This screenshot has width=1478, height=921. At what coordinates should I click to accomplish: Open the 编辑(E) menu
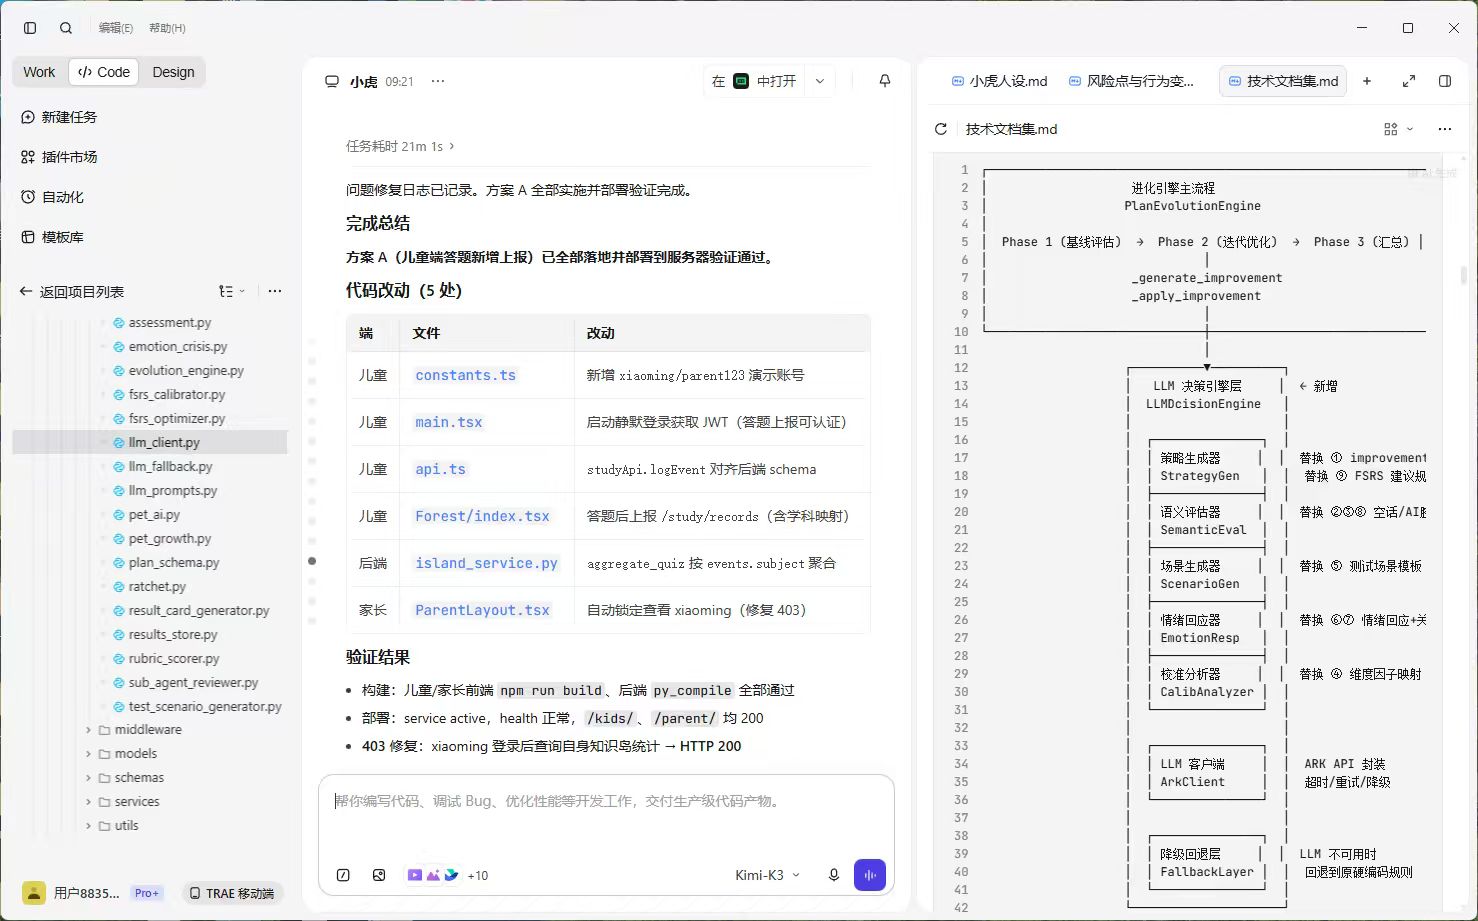116,28
